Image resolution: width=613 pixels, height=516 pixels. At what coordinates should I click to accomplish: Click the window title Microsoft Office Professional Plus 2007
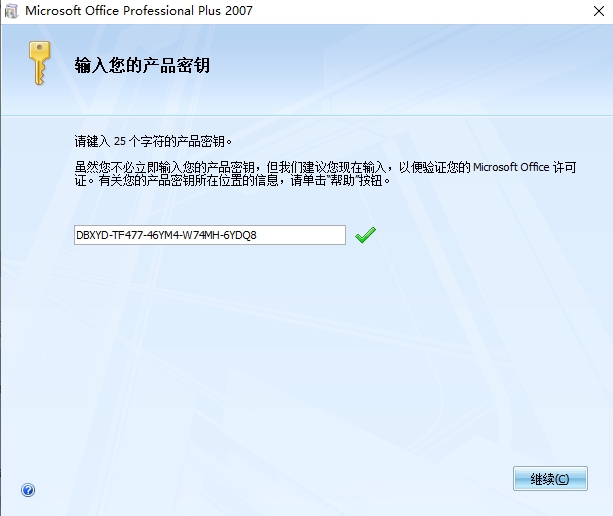point(138,11)
